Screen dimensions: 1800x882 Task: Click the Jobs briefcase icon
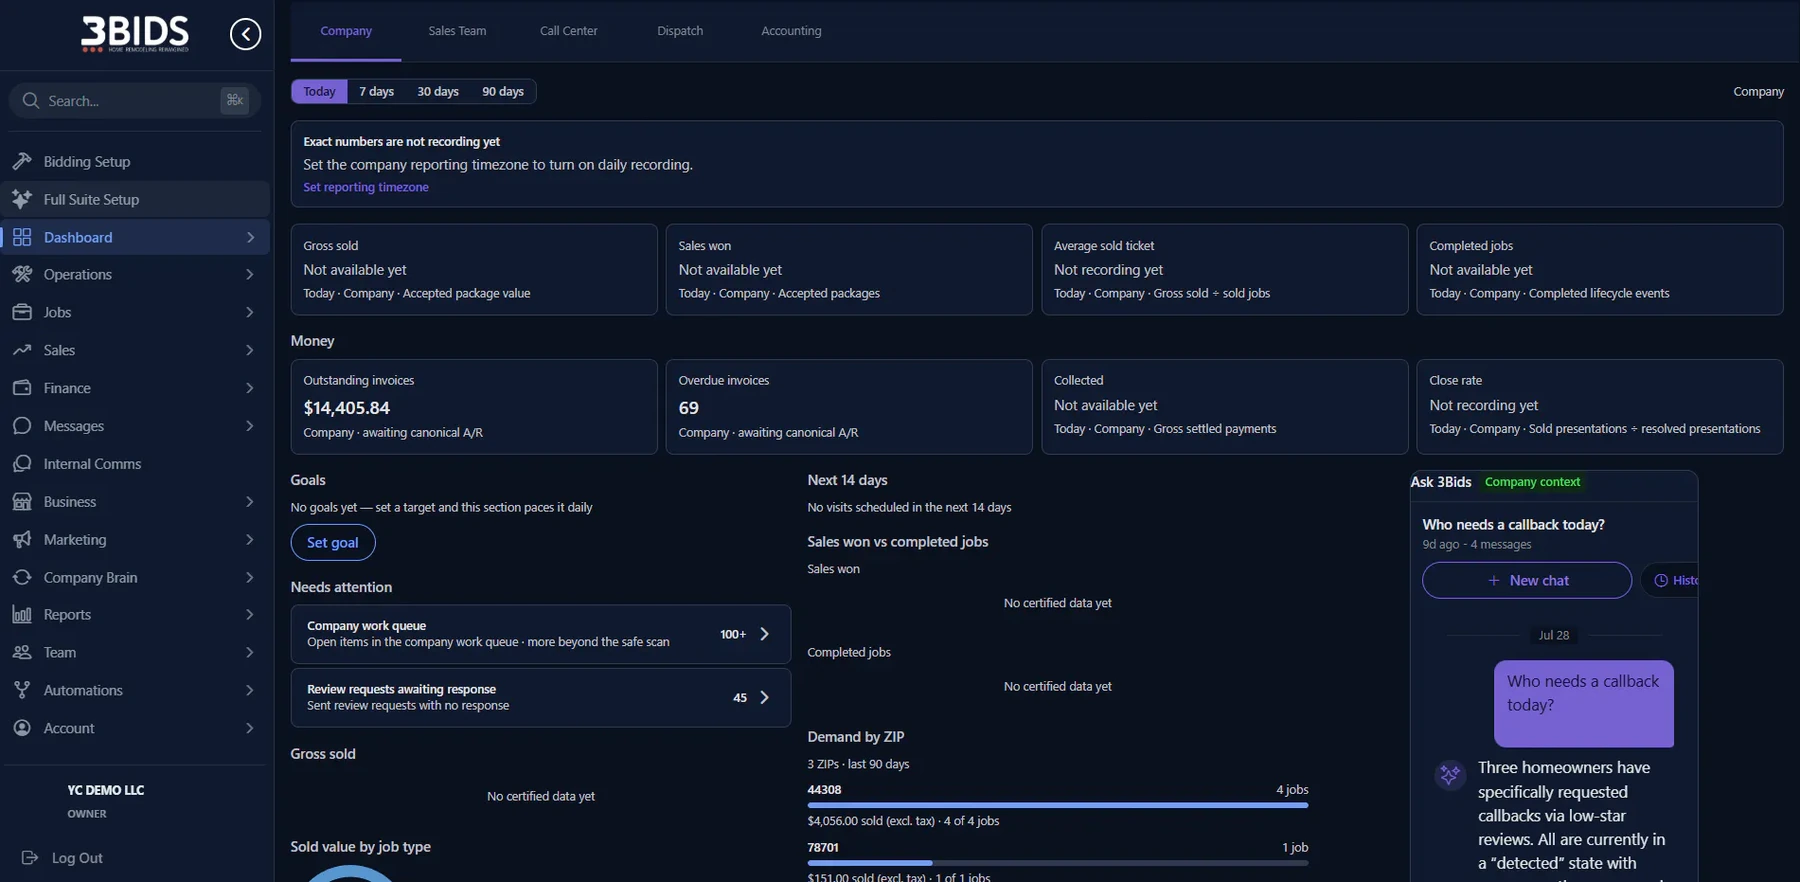22,312
